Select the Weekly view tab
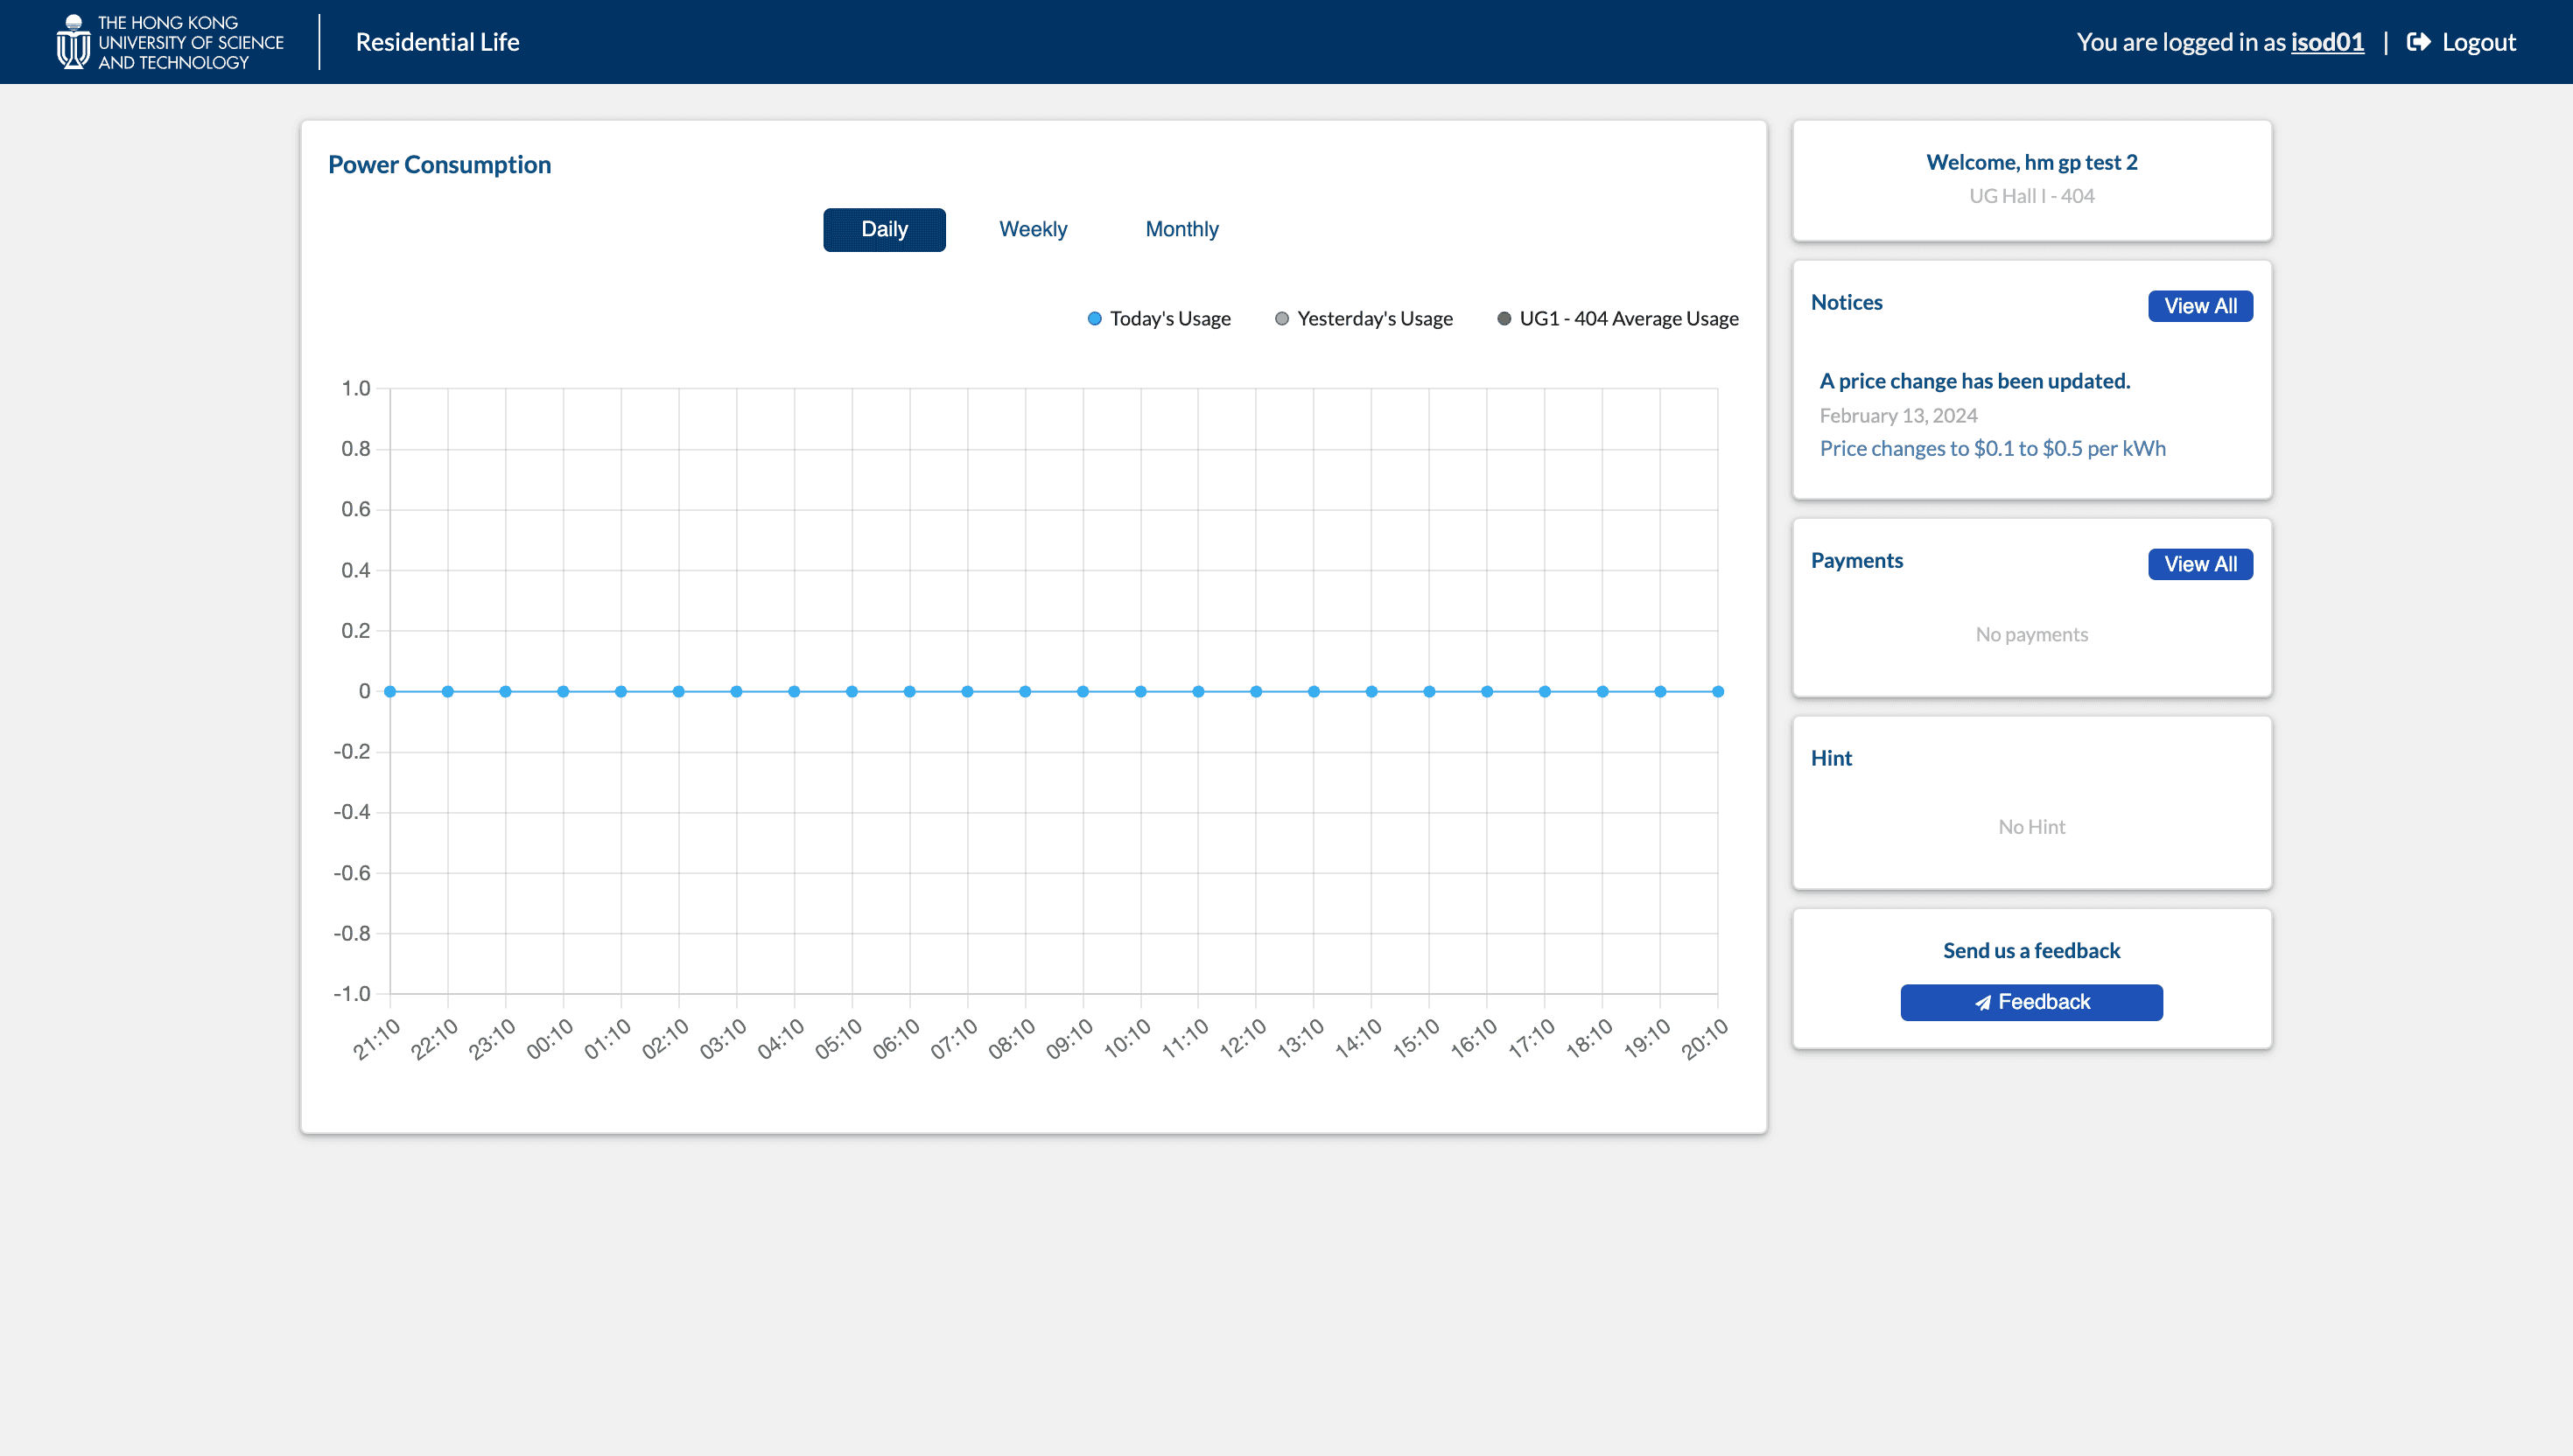 (1034, 230)
